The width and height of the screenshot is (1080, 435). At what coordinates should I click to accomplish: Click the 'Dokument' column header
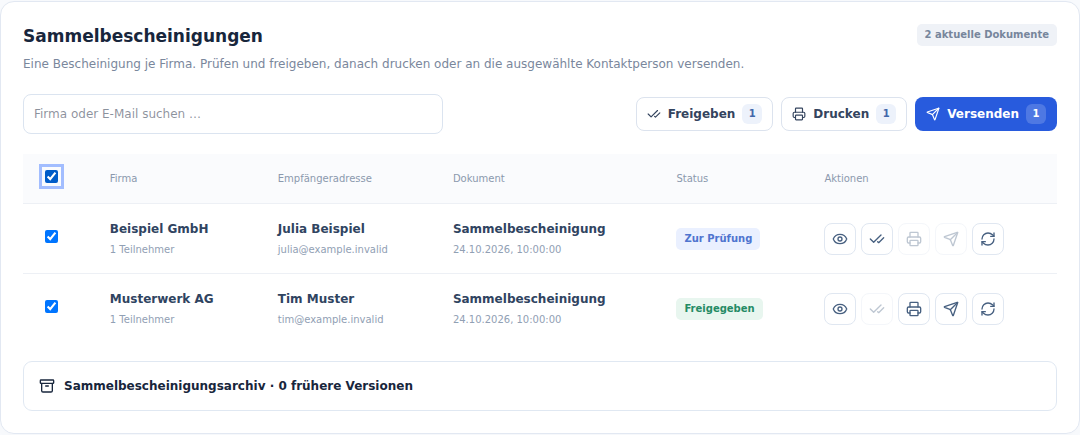click(x=479, y=178)
